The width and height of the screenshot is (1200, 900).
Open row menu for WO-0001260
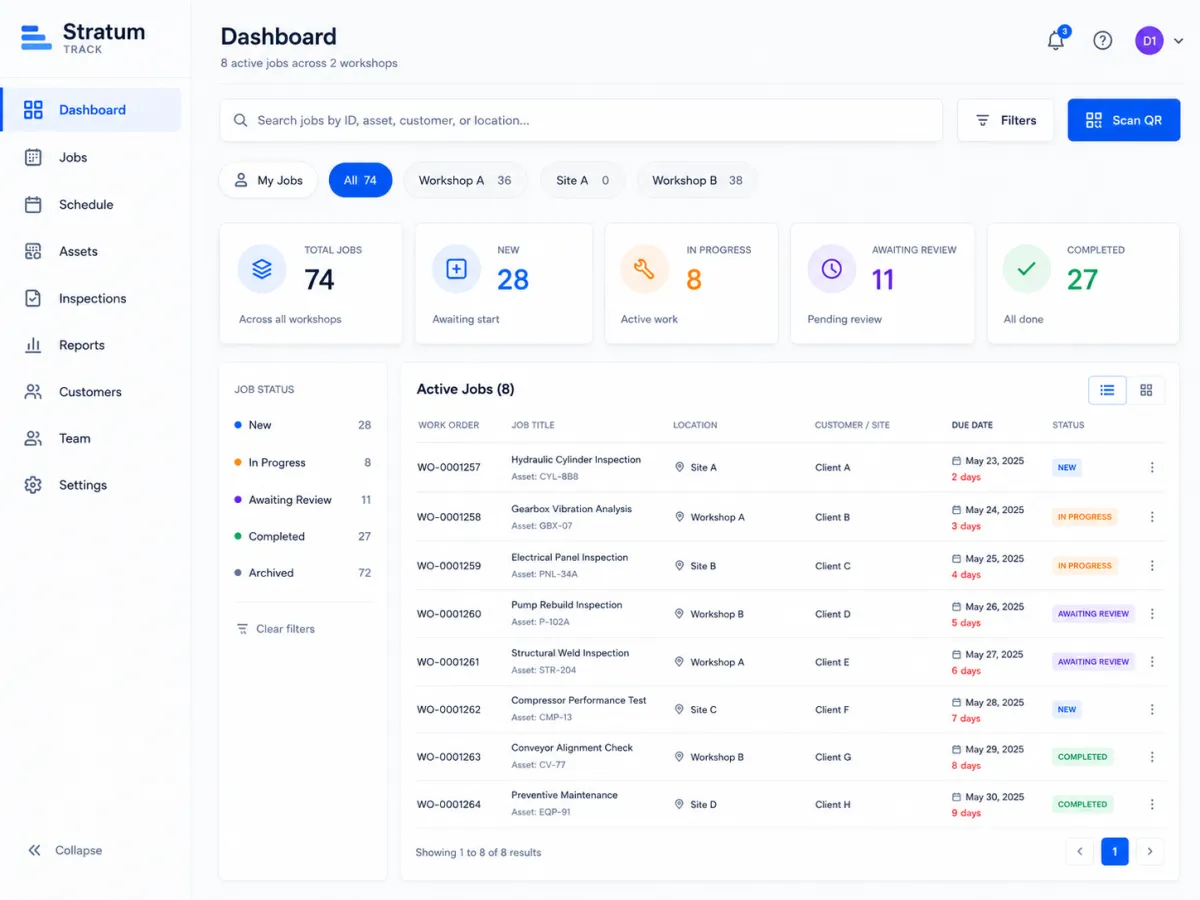1152,614
